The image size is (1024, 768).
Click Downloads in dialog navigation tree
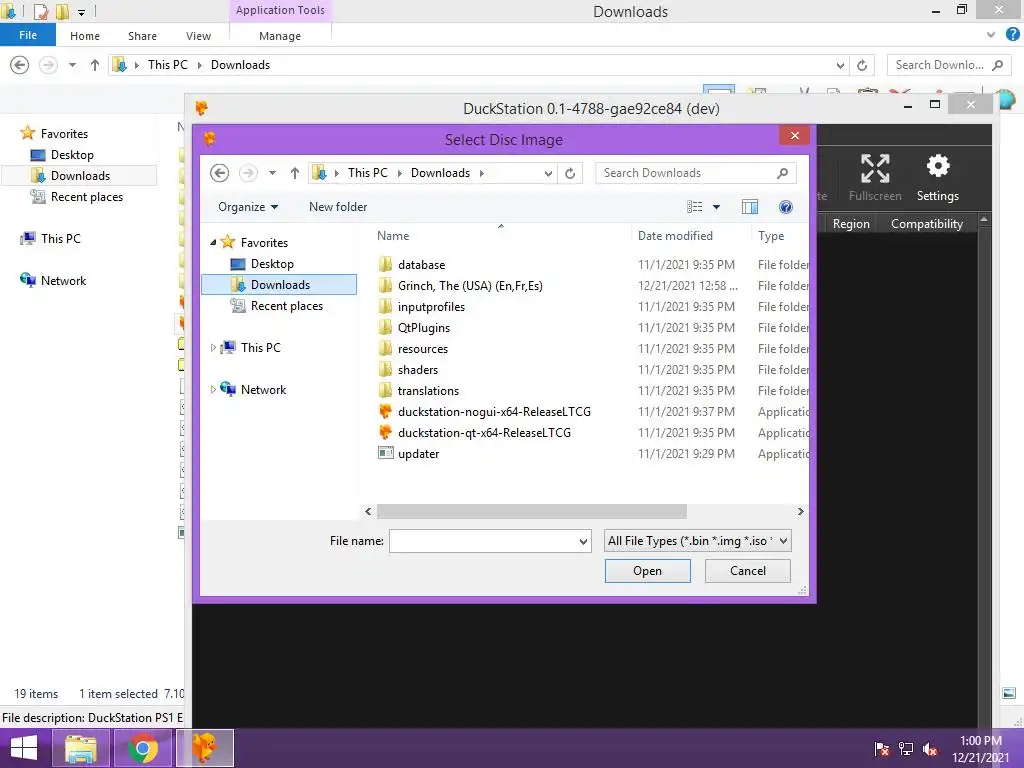[280, 285]
